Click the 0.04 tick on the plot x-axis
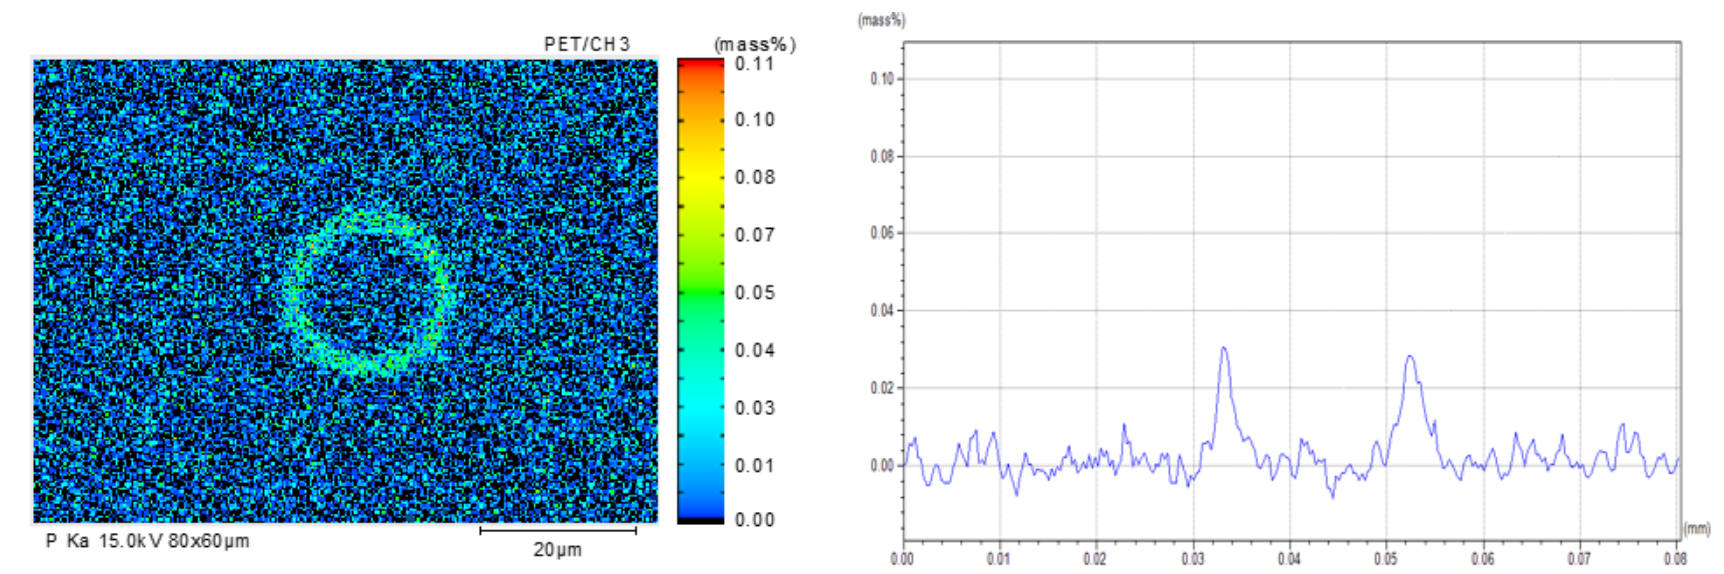This screenshot has width=1724, height=574. (x=1289, y=559)
